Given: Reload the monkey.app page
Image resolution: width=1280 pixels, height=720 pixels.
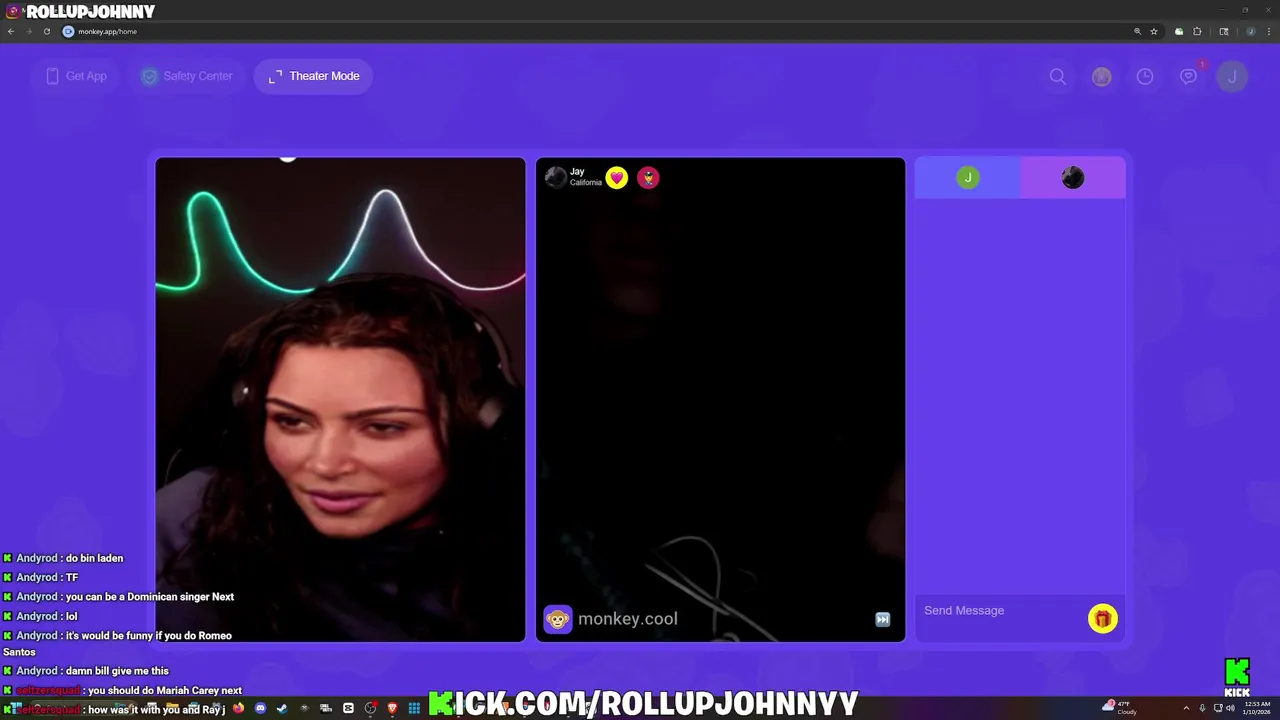Looking at the screenshot, I should tap(46, 31).
